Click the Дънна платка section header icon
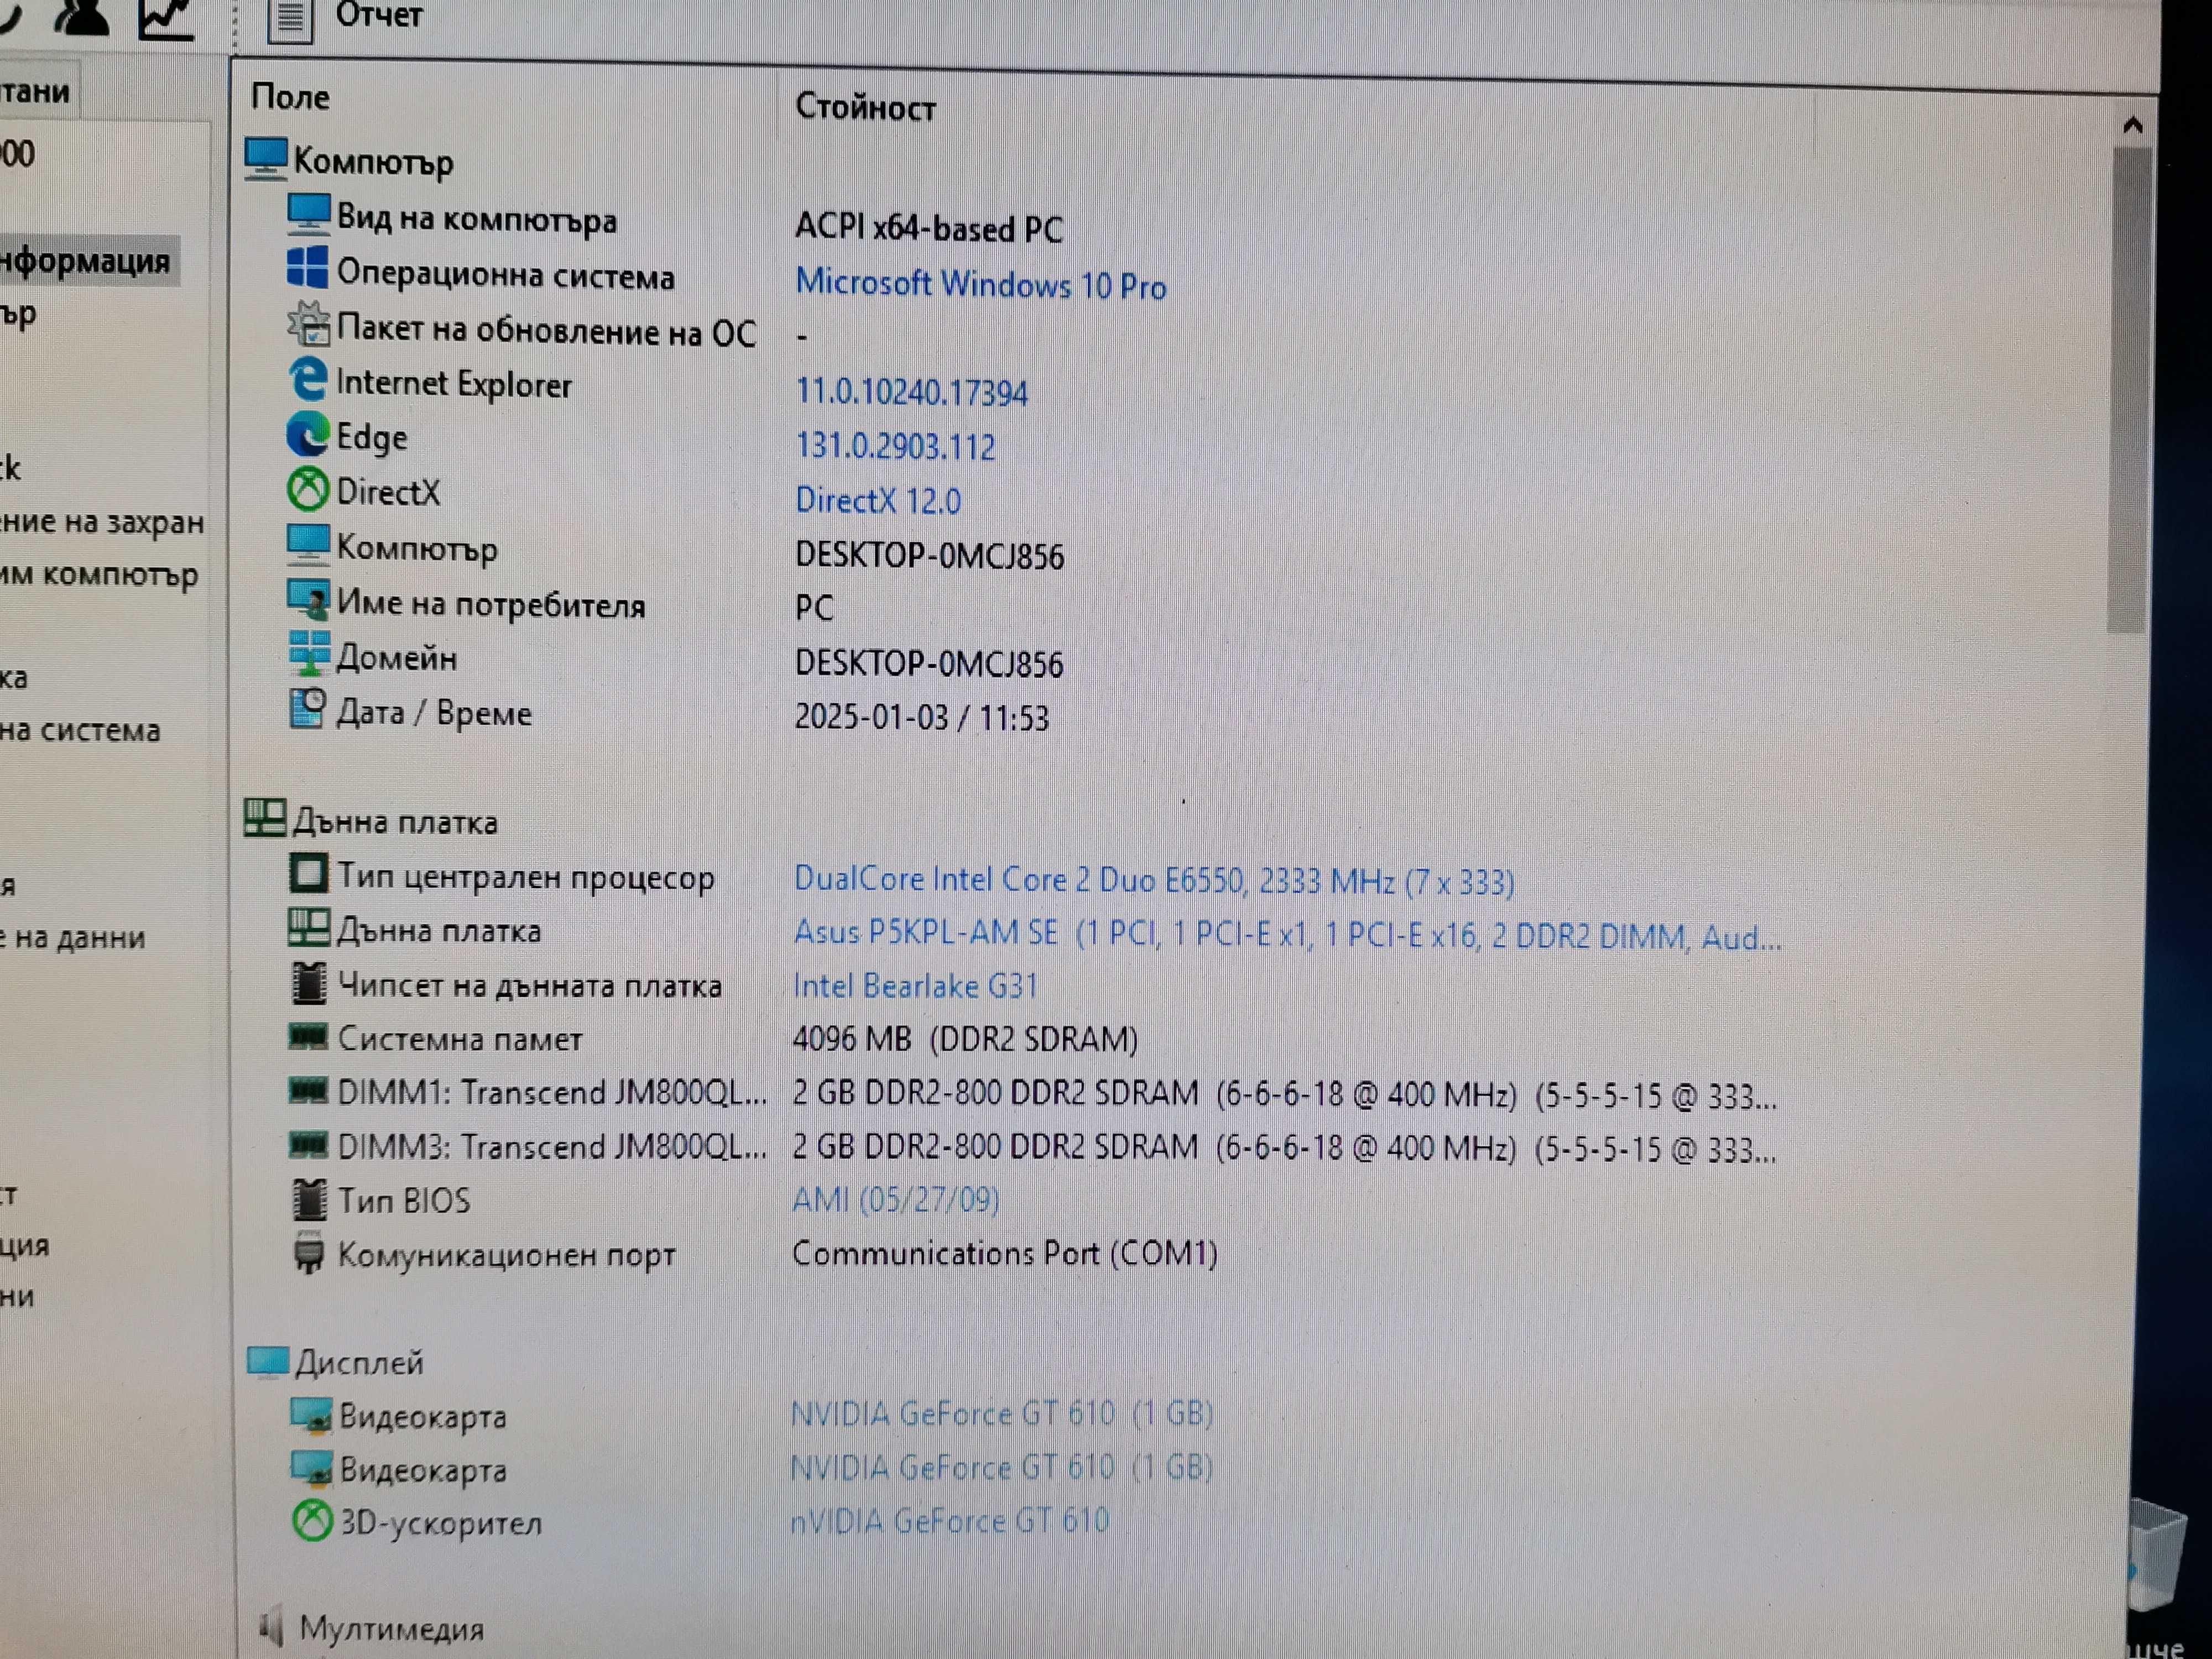 pos(265,818)
